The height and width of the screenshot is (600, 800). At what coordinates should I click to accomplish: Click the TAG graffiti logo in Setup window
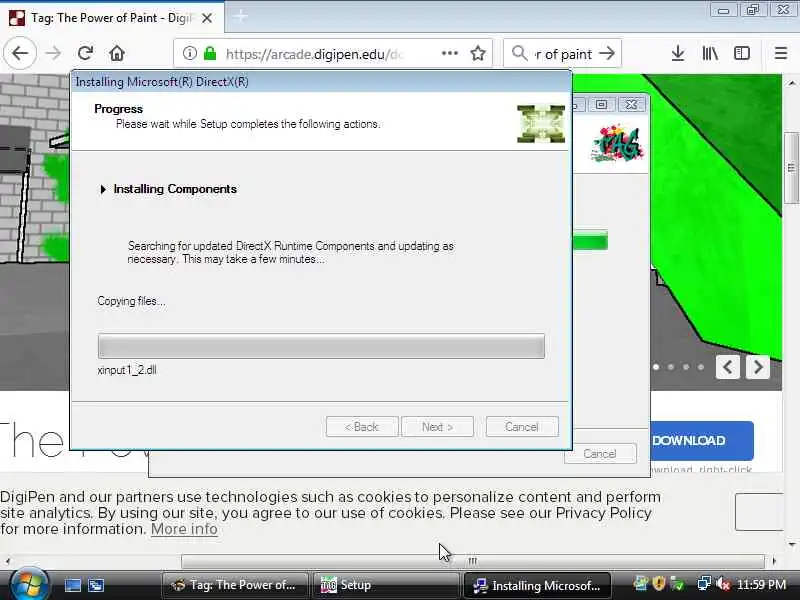tap(616, 144)
